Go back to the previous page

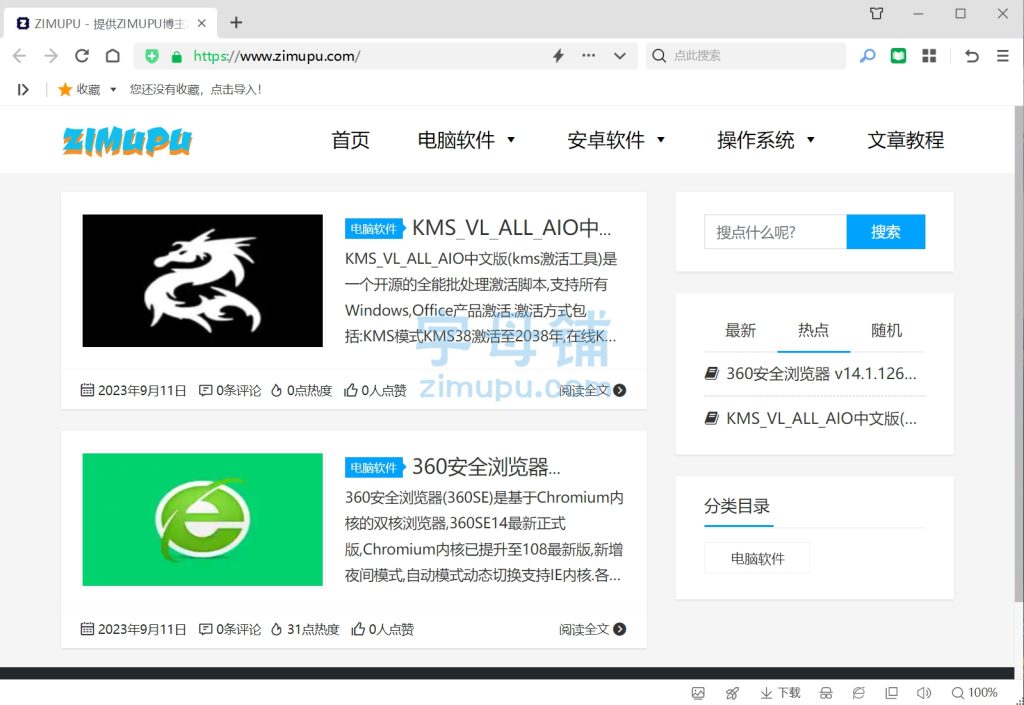point(20,56)
